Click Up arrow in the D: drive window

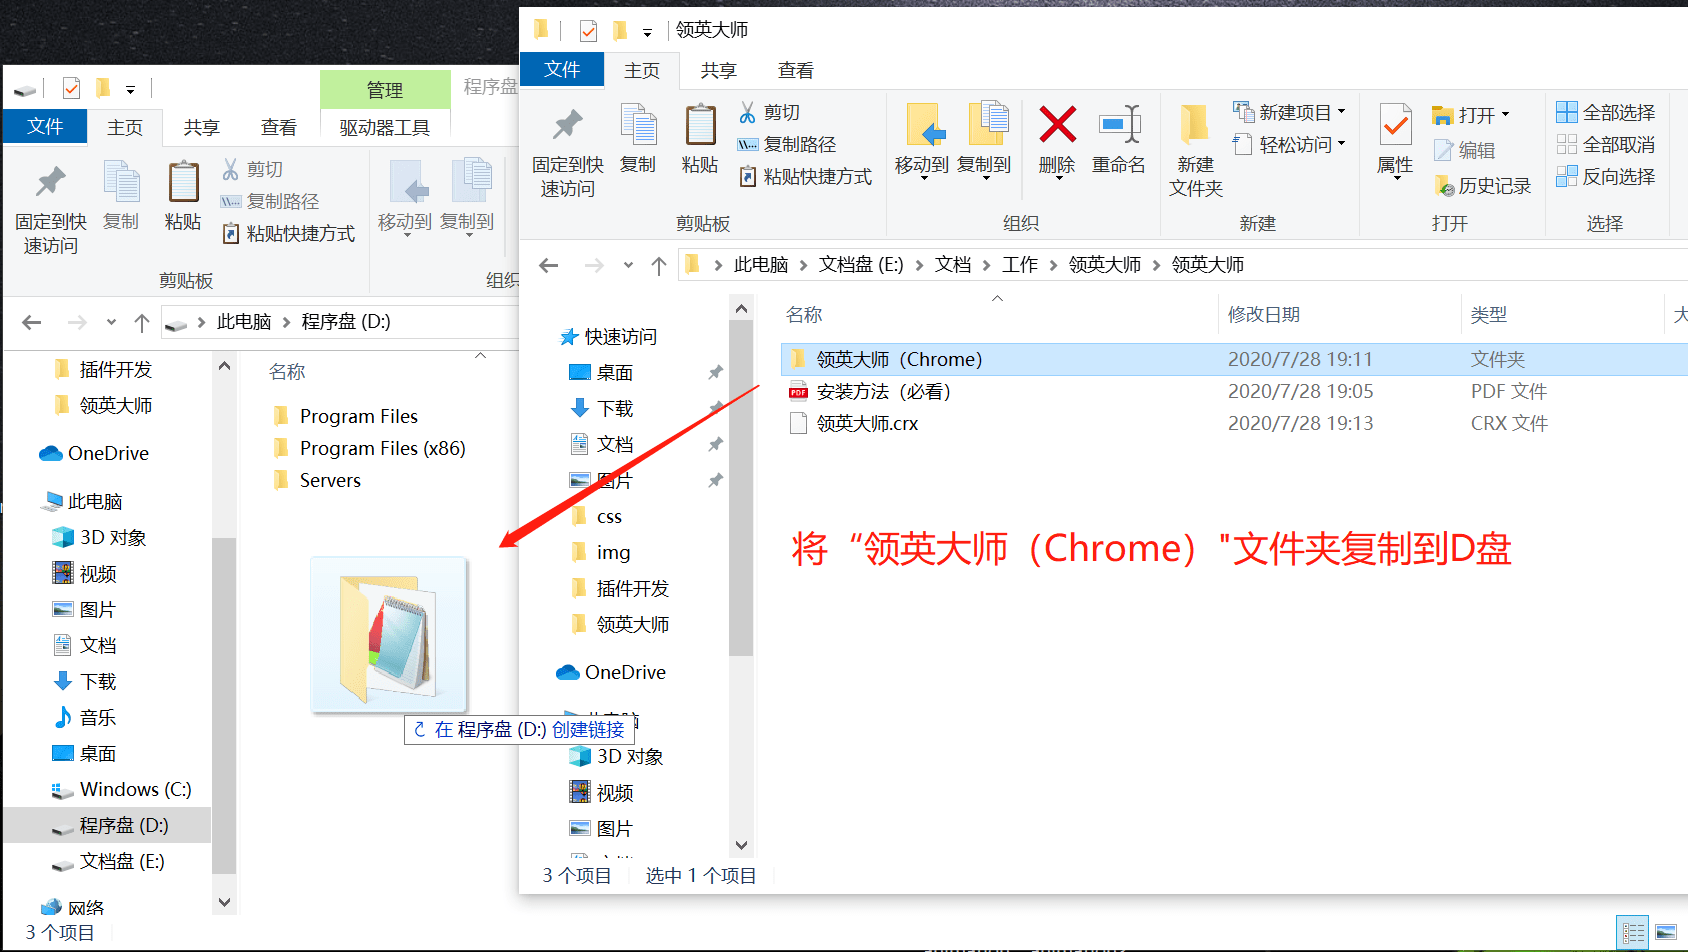[141, 322]
